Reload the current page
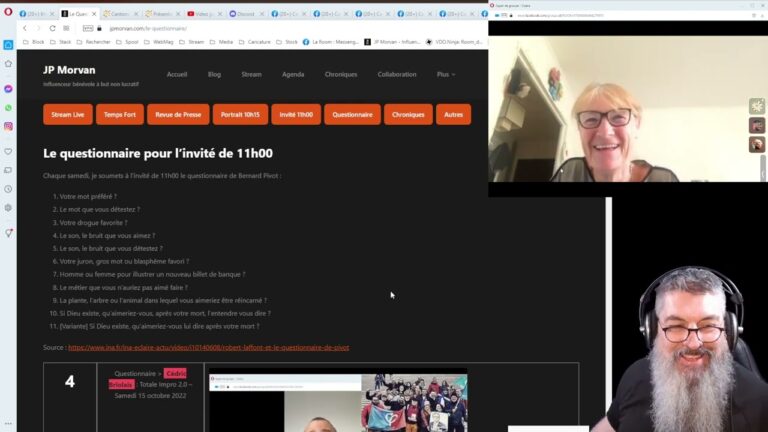 52,28
